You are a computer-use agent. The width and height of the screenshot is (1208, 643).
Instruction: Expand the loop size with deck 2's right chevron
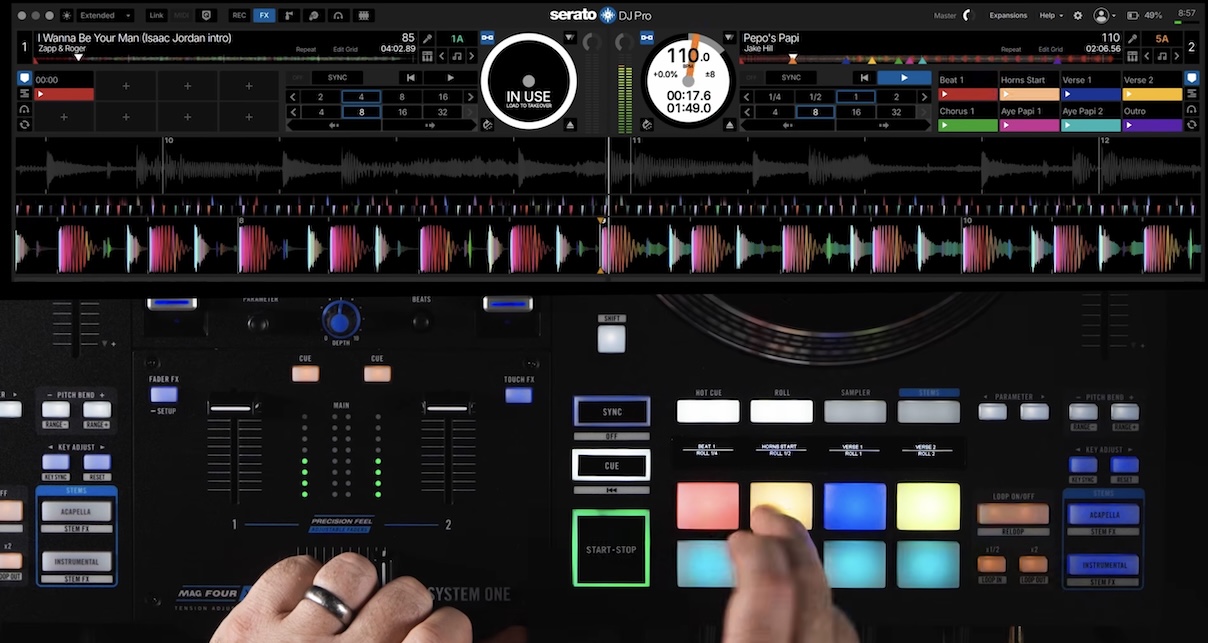click(x=923, y=96)
